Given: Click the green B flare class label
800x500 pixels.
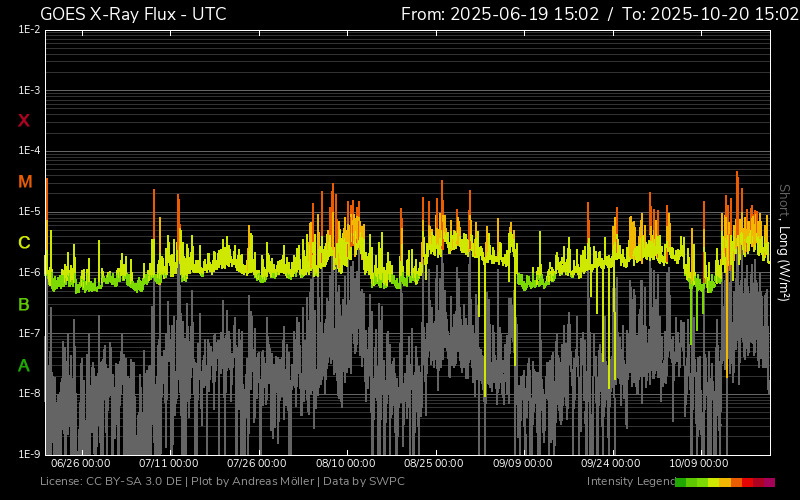Looking at the screenshot, I should (x=24, y=304).
